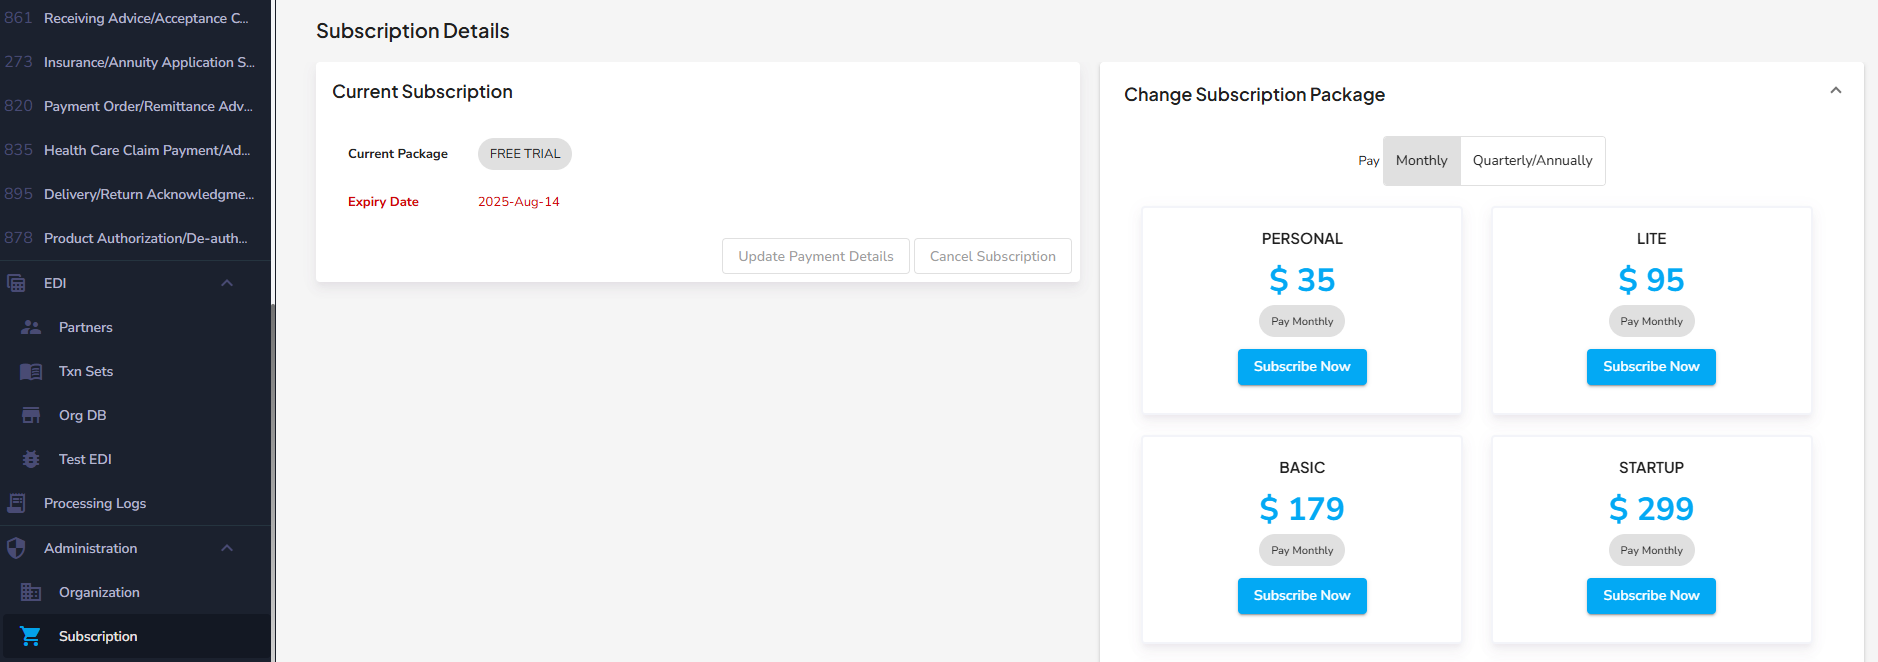The image size is (1878, 662).
Task: Subscribe to the STARTUP $299 plan
Action: pyautogui.click(x=1651, y=596)
